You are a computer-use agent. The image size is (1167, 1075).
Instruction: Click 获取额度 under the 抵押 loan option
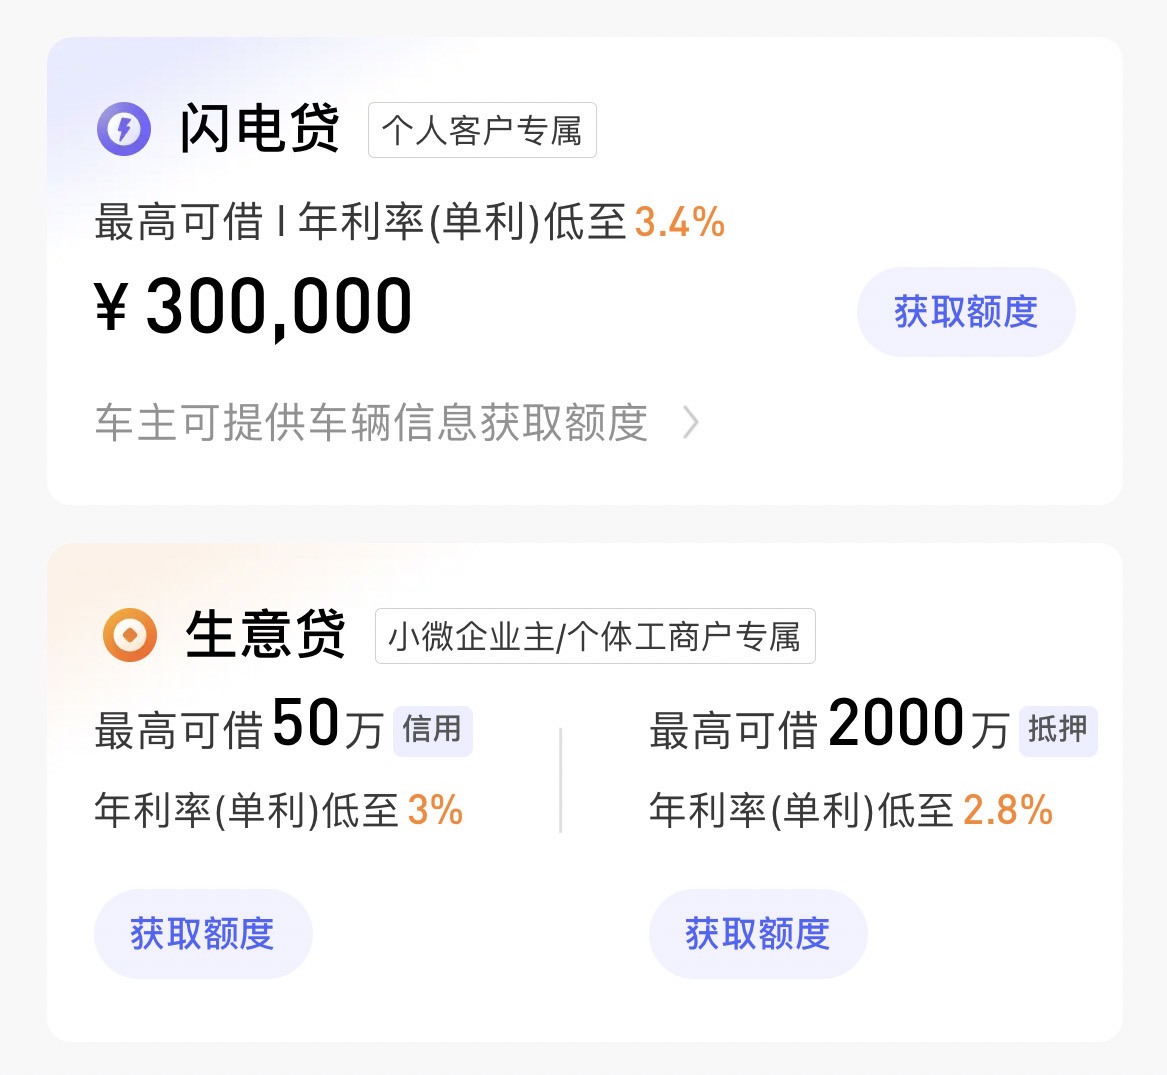(758, 933)
